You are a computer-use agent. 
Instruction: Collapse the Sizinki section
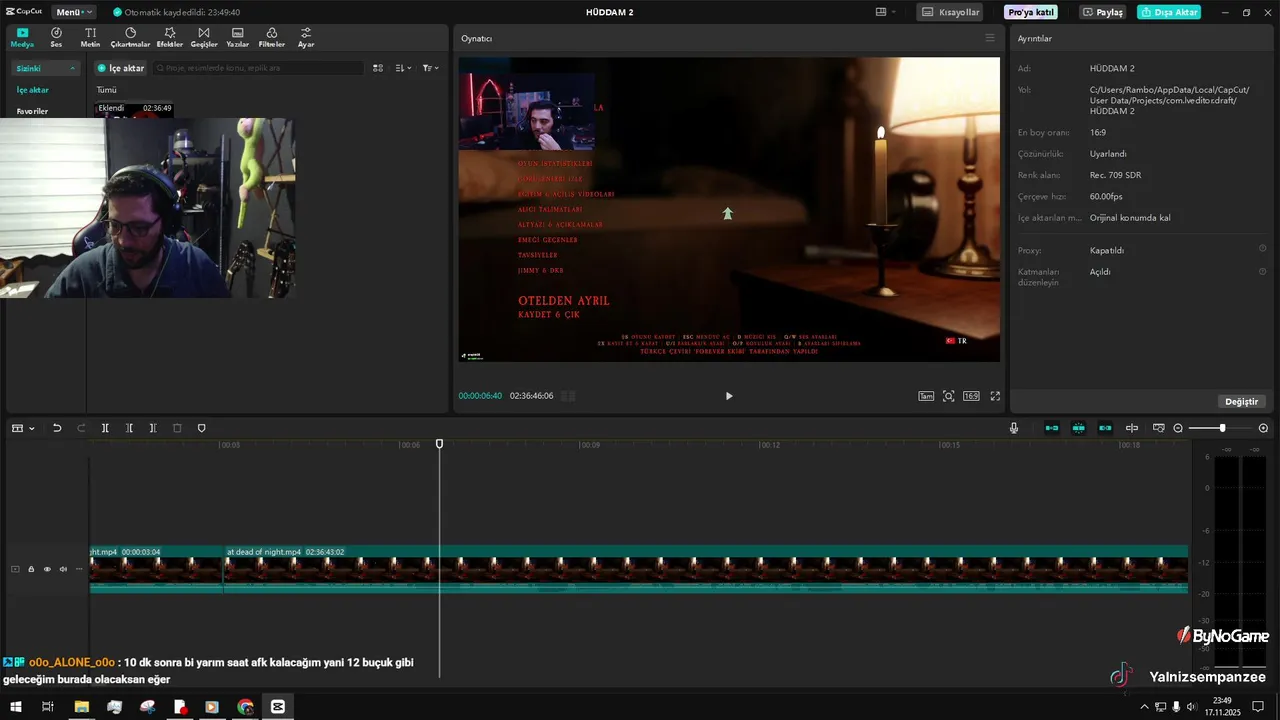coord(72,68)
